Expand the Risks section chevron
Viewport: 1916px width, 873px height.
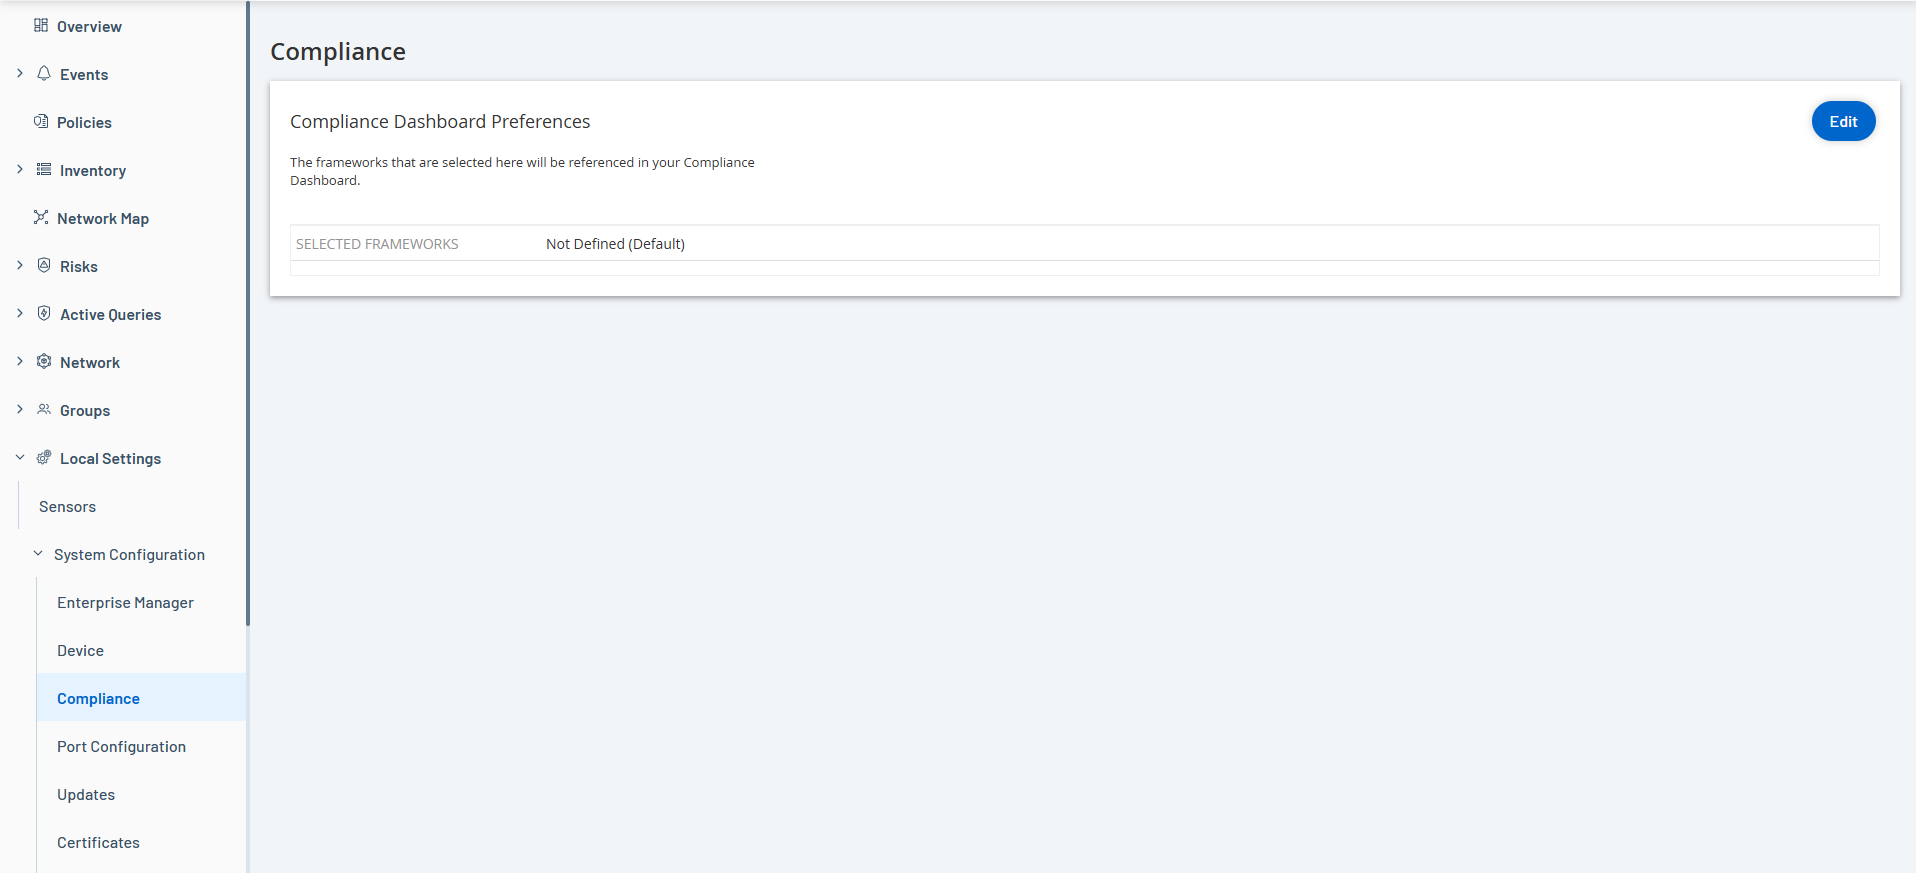[x=20, y=265]
